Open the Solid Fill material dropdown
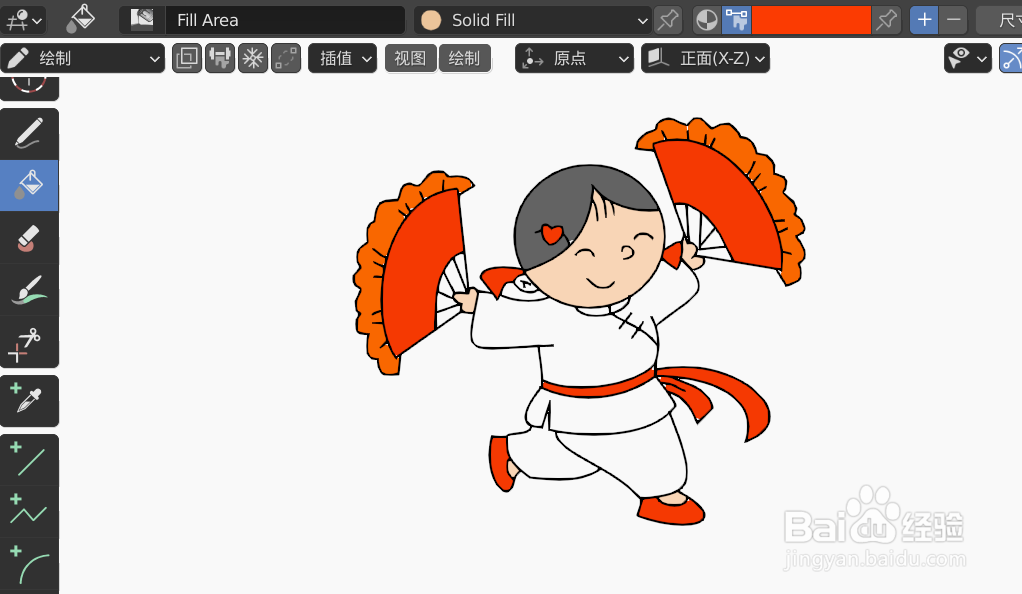Screen dimensions: 1022x594 pos(533,20)
